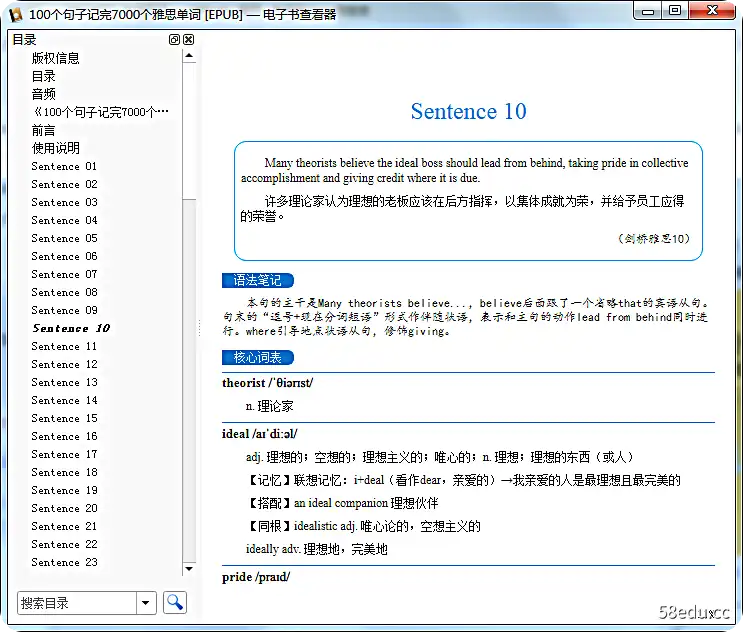Click the panel splitter handle dots

click(199, 328)
